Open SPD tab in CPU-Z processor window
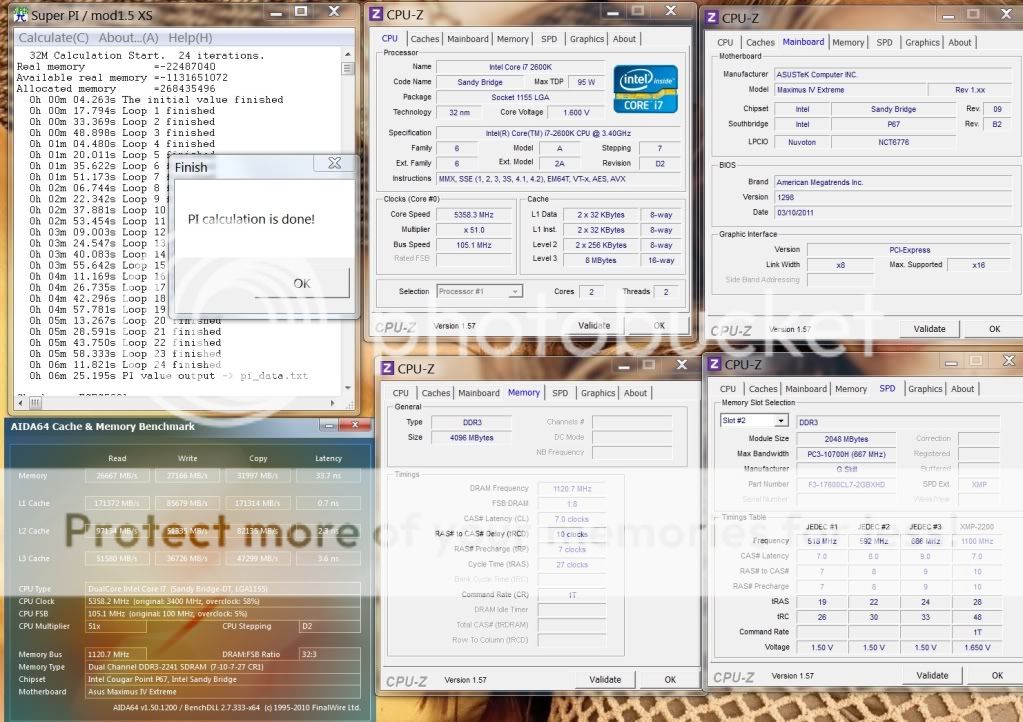The width and height of the screenshot is (1023, 722). 549,39
